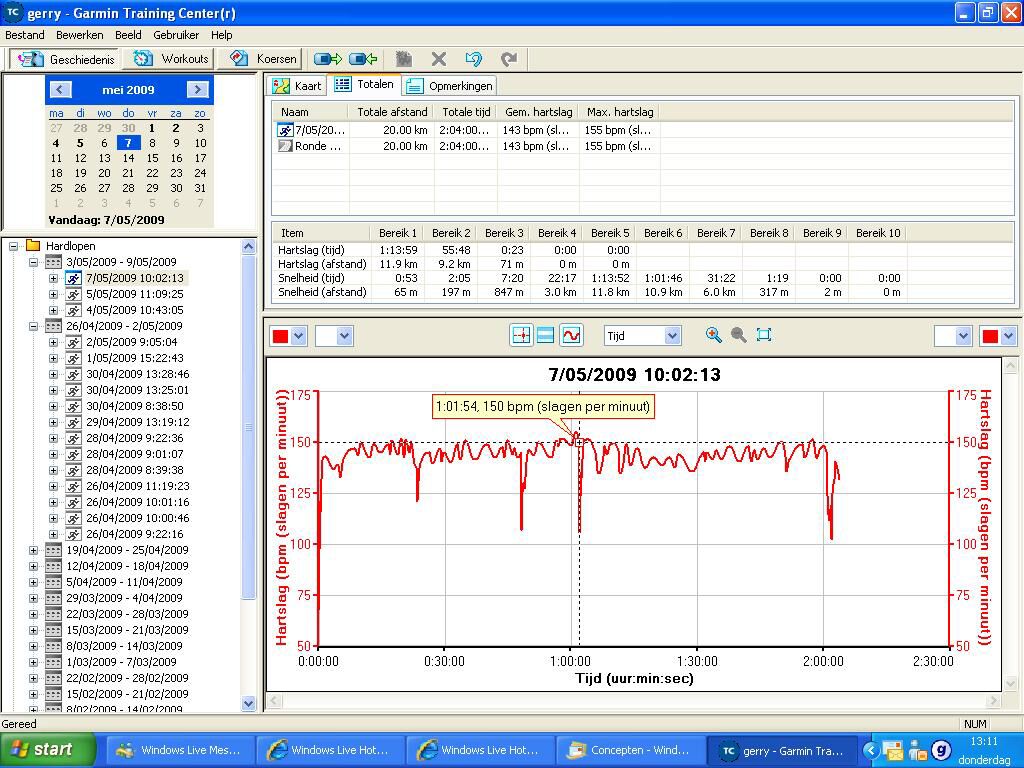Click the Windows start button
The height and width of the screenshot is (768, 1024).
click(x=48, y=750)
